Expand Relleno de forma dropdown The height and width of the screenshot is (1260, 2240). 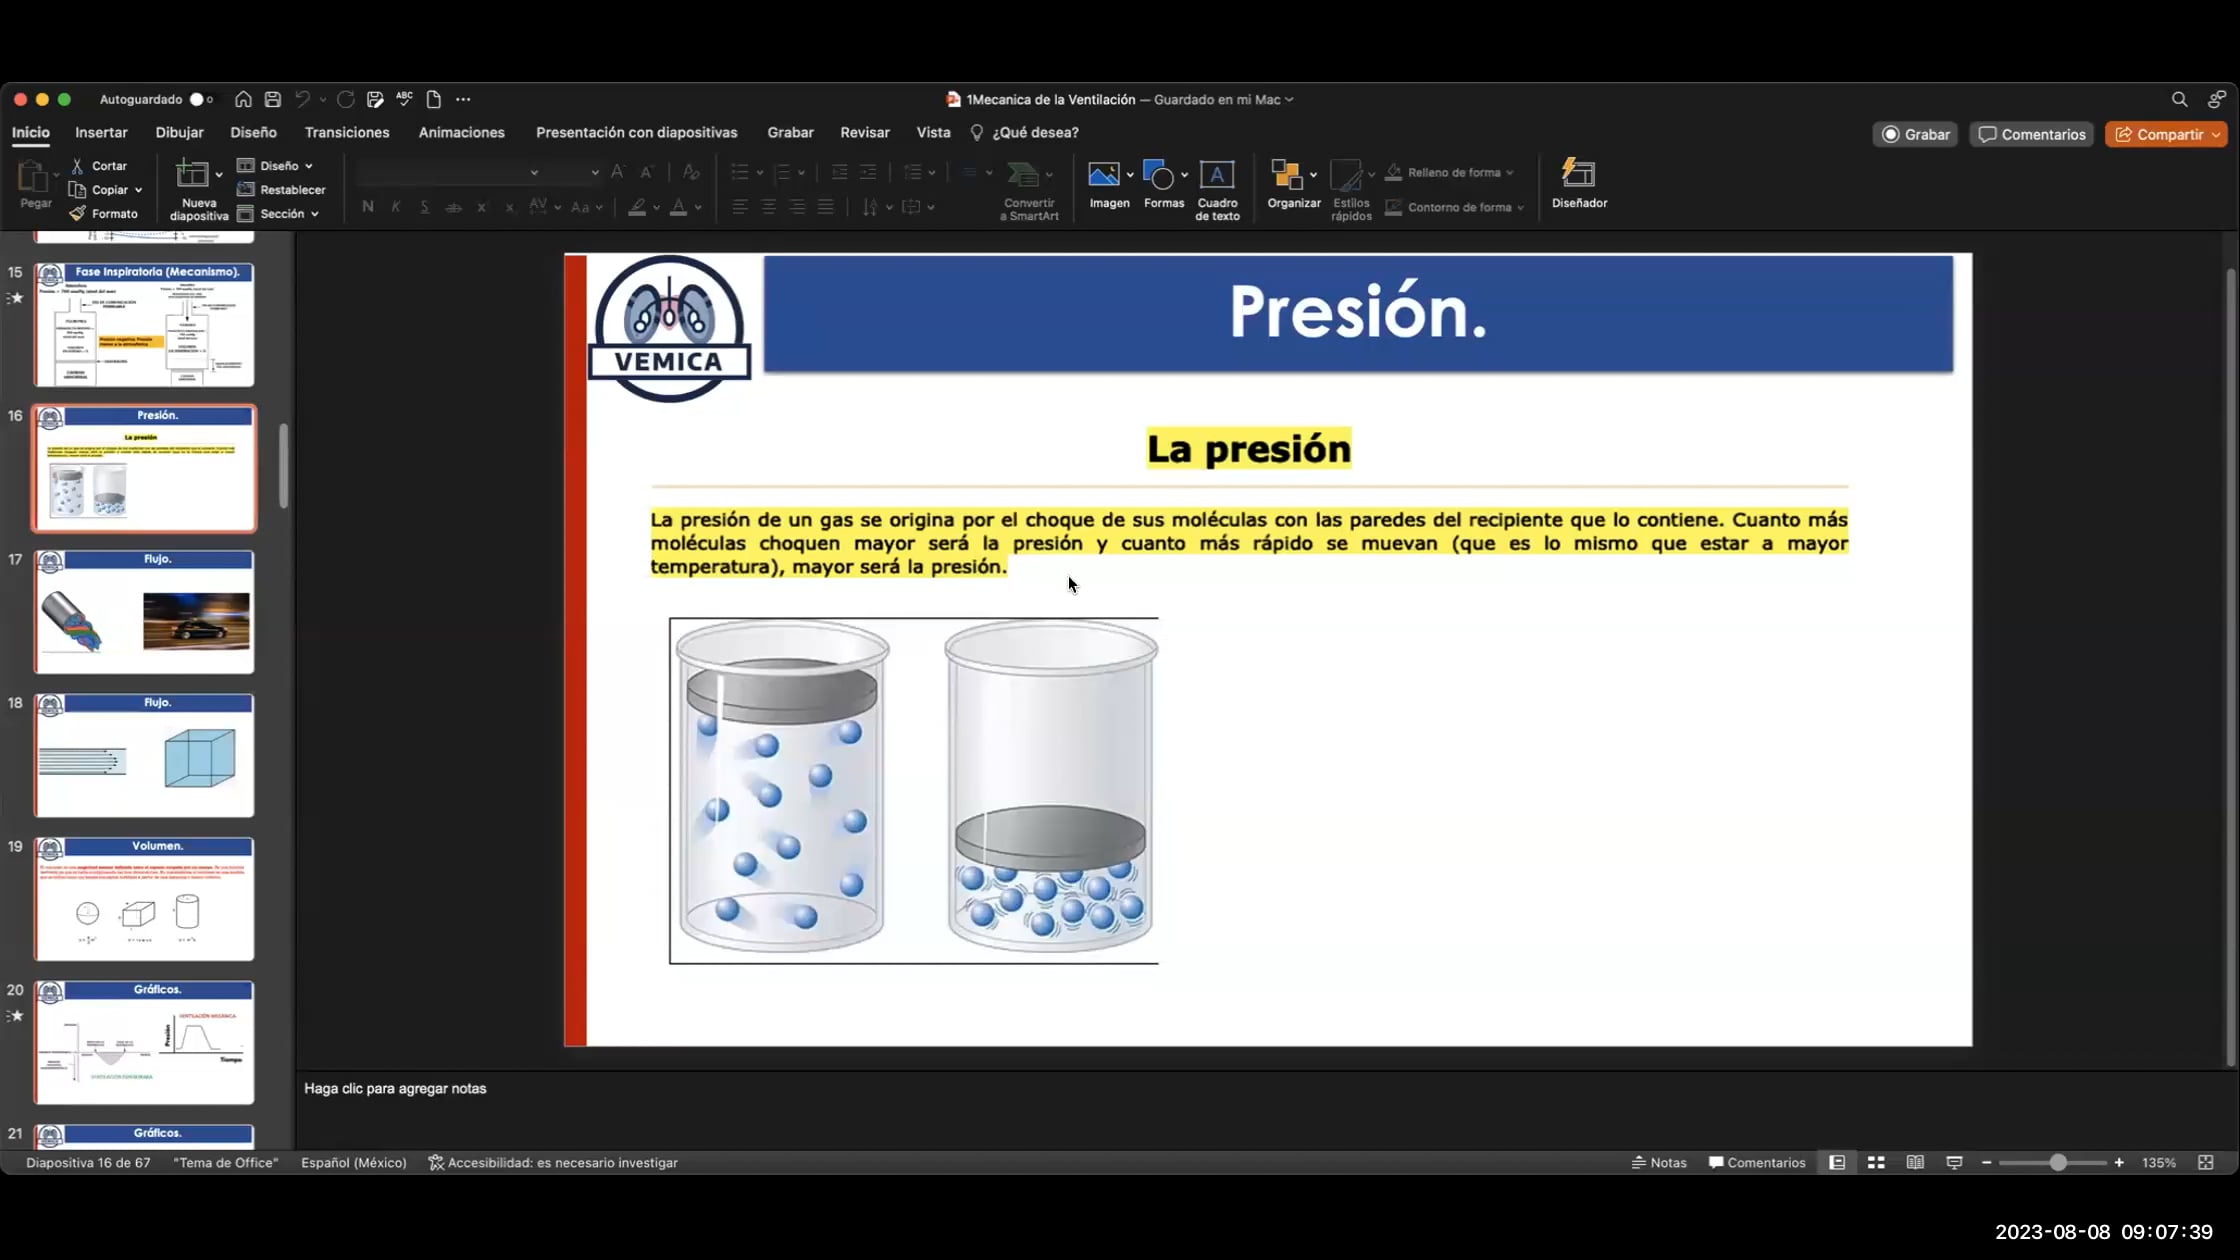(x=1510, y=172)
